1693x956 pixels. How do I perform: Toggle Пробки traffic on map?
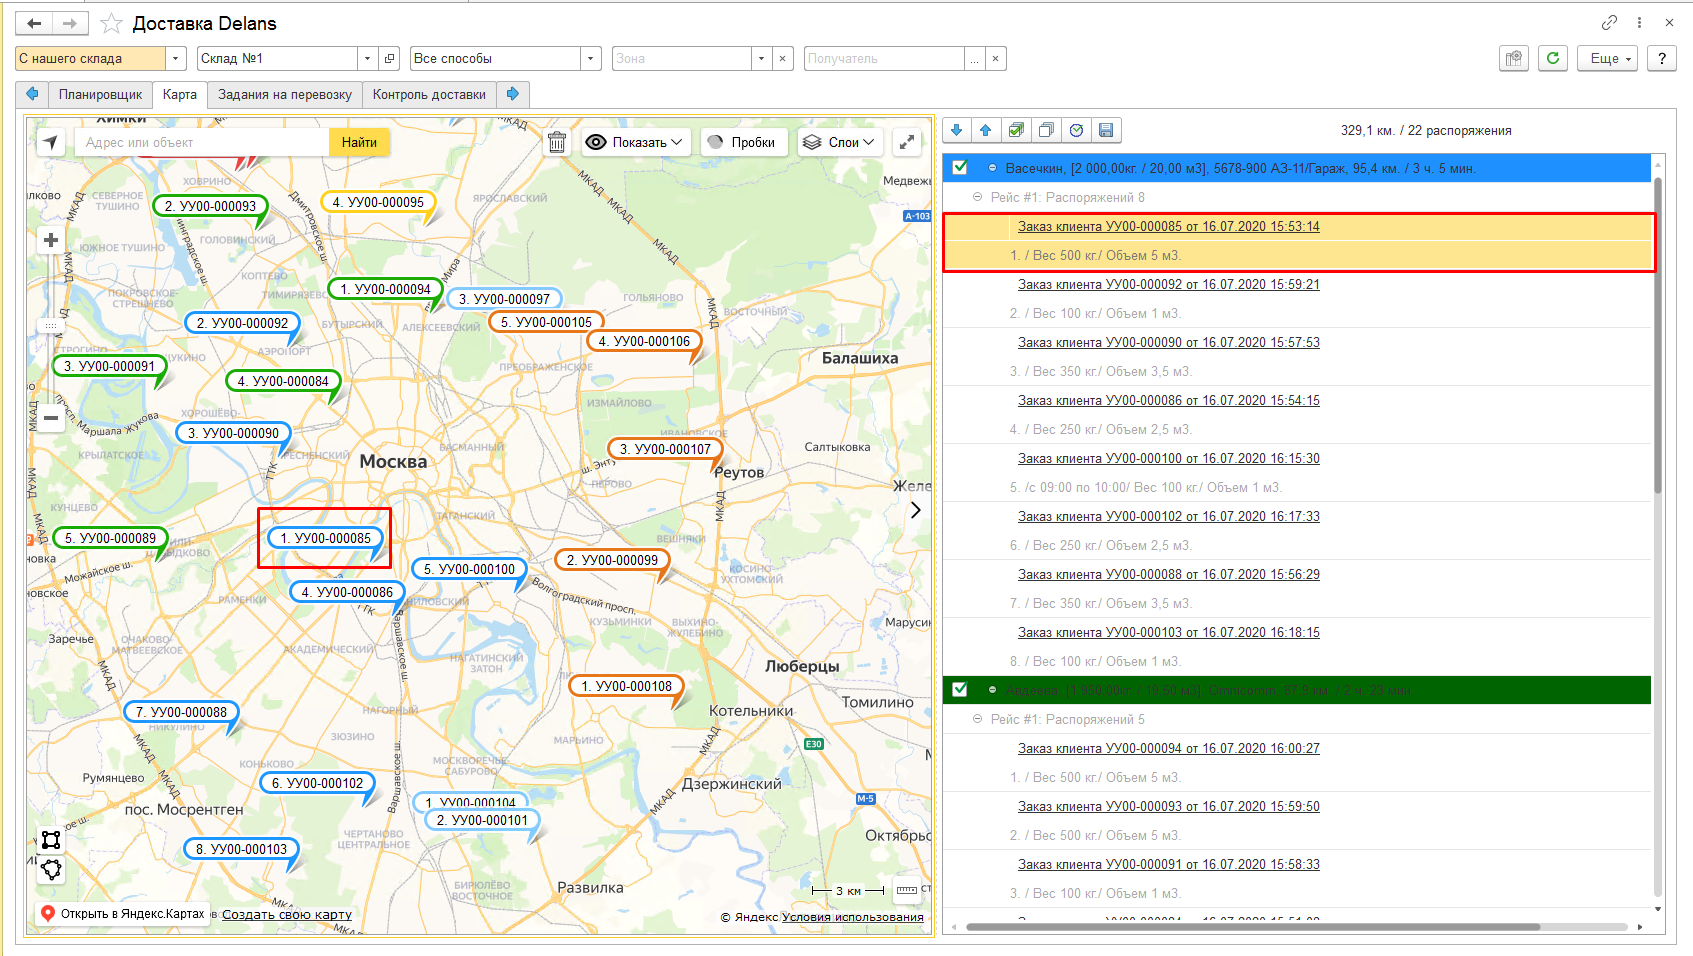click(743, 142)
